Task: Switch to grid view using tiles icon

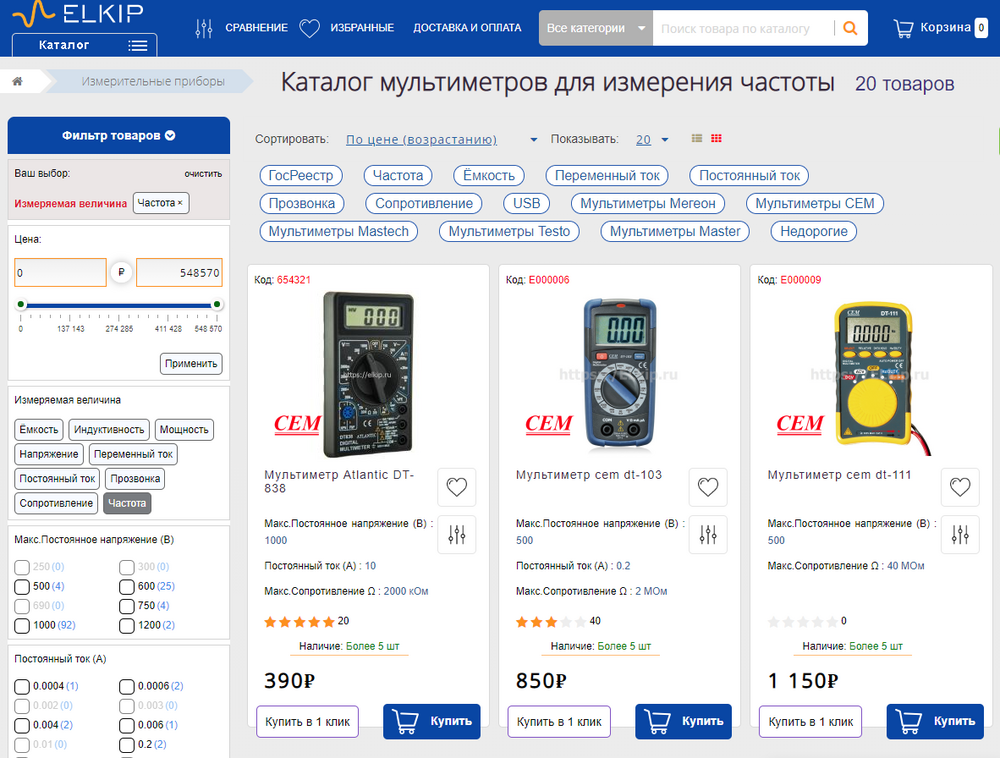Action: point(715,138)
